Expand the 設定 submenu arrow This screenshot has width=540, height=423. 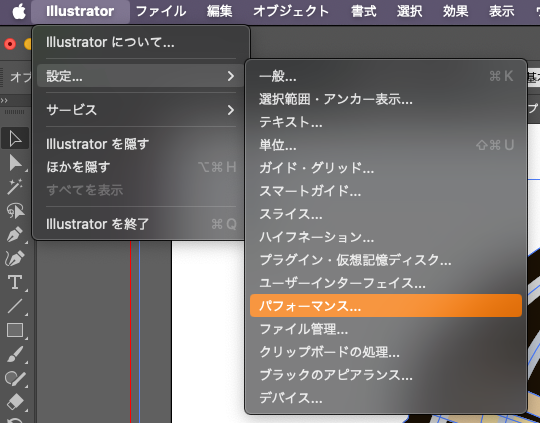coord(231,76)
